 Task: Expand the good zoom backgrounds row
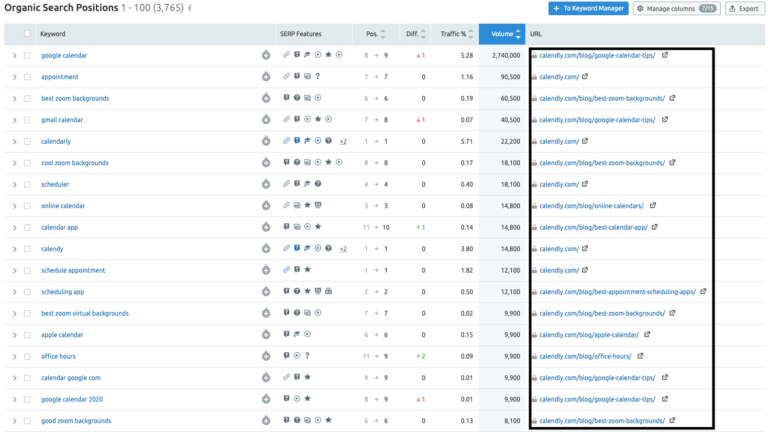point(14,421)
